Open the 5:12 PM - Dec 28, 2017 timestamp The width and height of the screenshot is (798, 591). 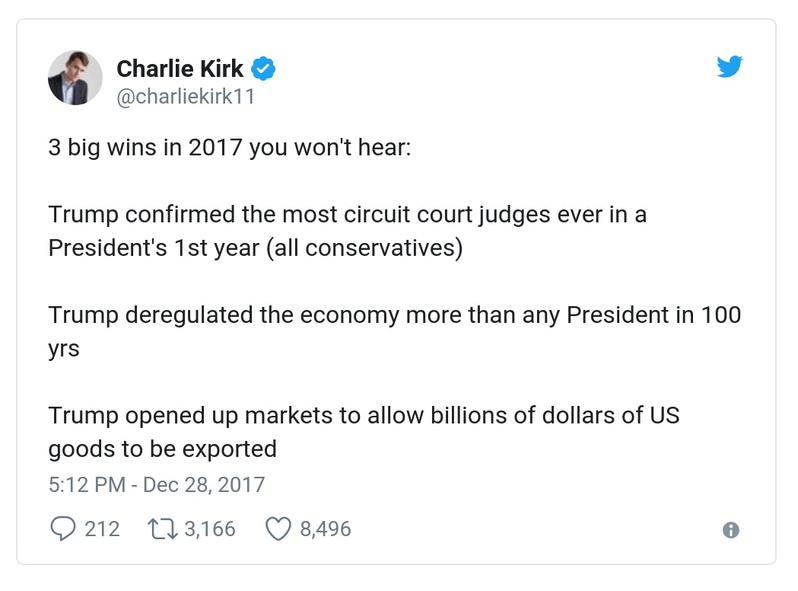(x=156, y=485)
